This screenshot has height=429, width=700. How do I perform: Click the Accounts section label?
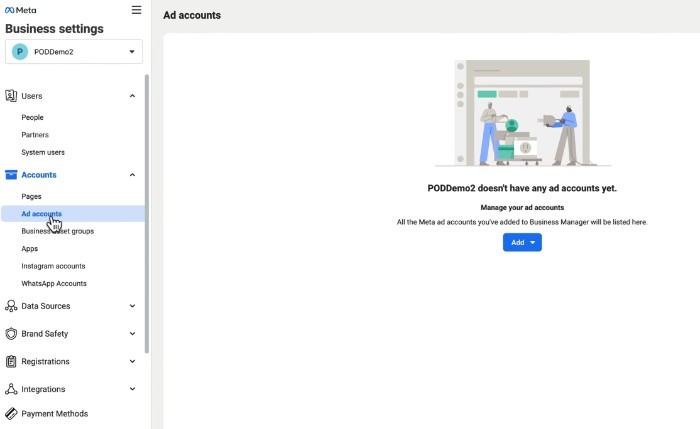click(x=39, y=175)
